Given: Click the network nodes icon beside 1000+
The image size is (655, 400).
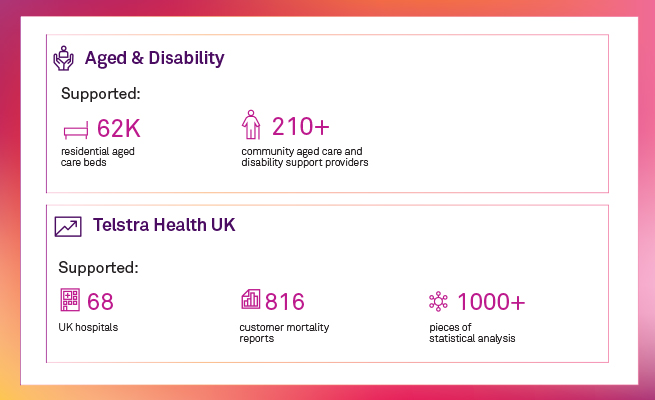Looking at the screenshot, I should [x=438, y=301].
